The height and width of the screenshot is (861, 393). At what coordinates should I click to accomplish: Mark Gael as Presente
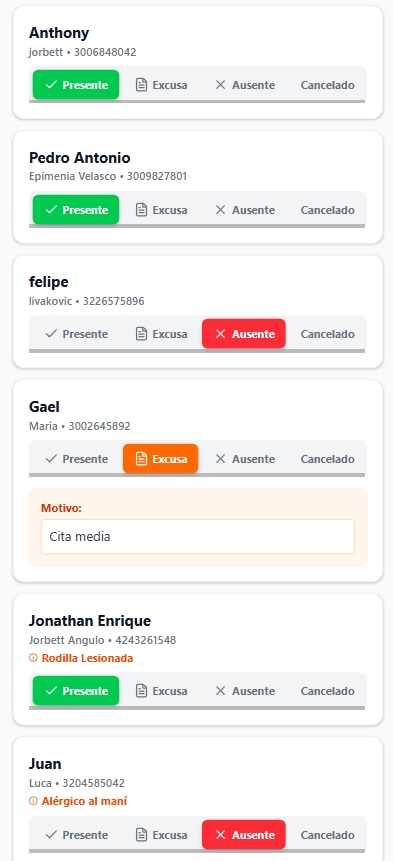[x=76, y=459]
